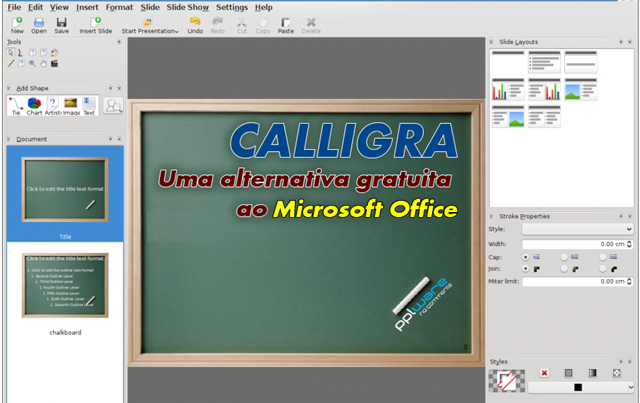Click the Open file toolbar icon

point(39,25)
